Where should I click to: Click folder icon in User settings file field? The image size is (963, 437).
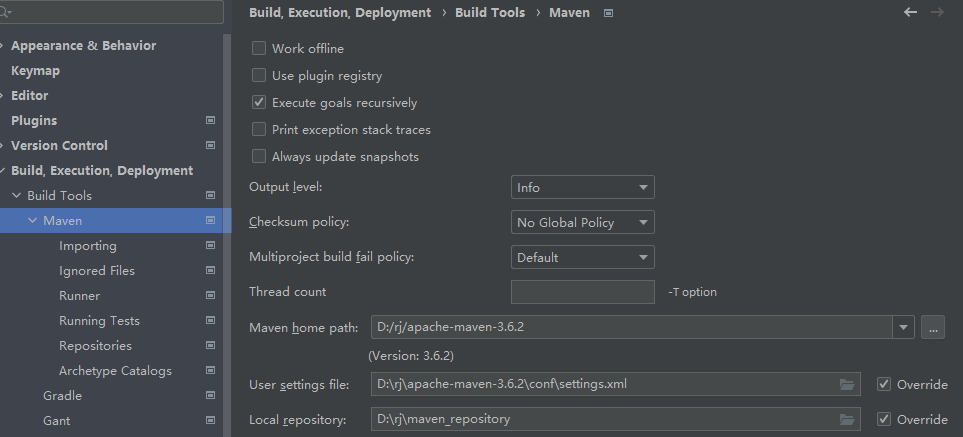click(848, 384)
